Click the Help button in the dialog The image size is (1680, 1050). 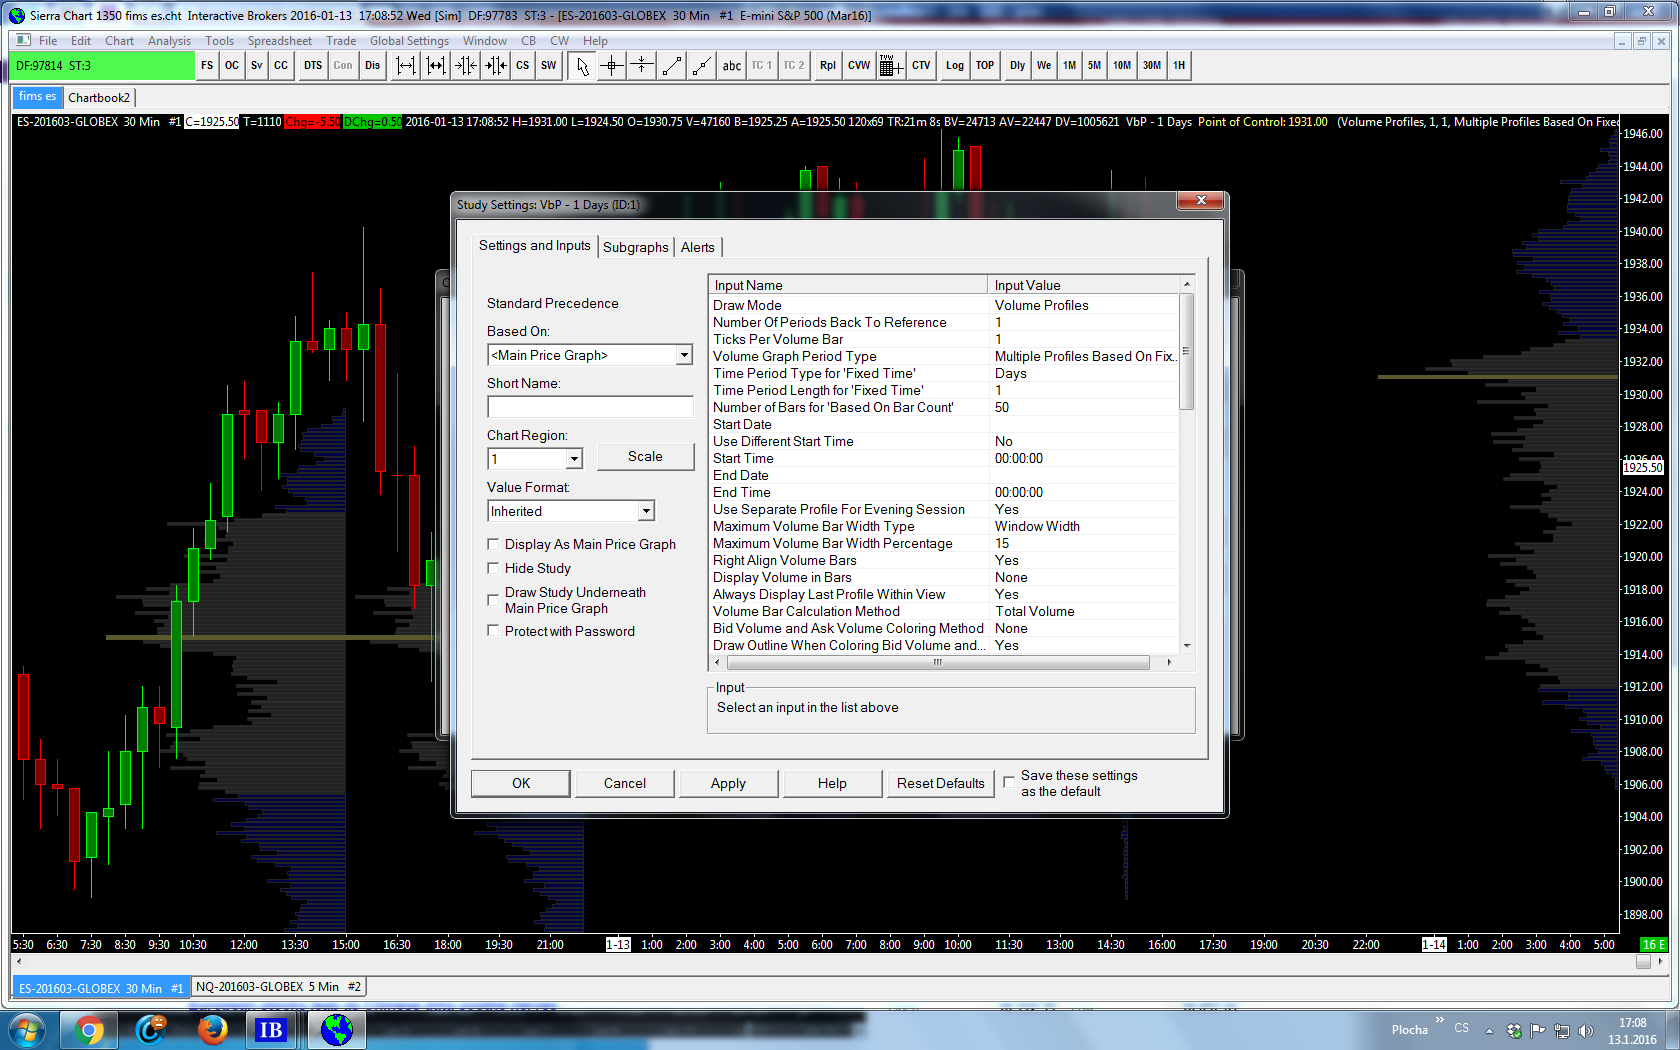click(832, 783)
